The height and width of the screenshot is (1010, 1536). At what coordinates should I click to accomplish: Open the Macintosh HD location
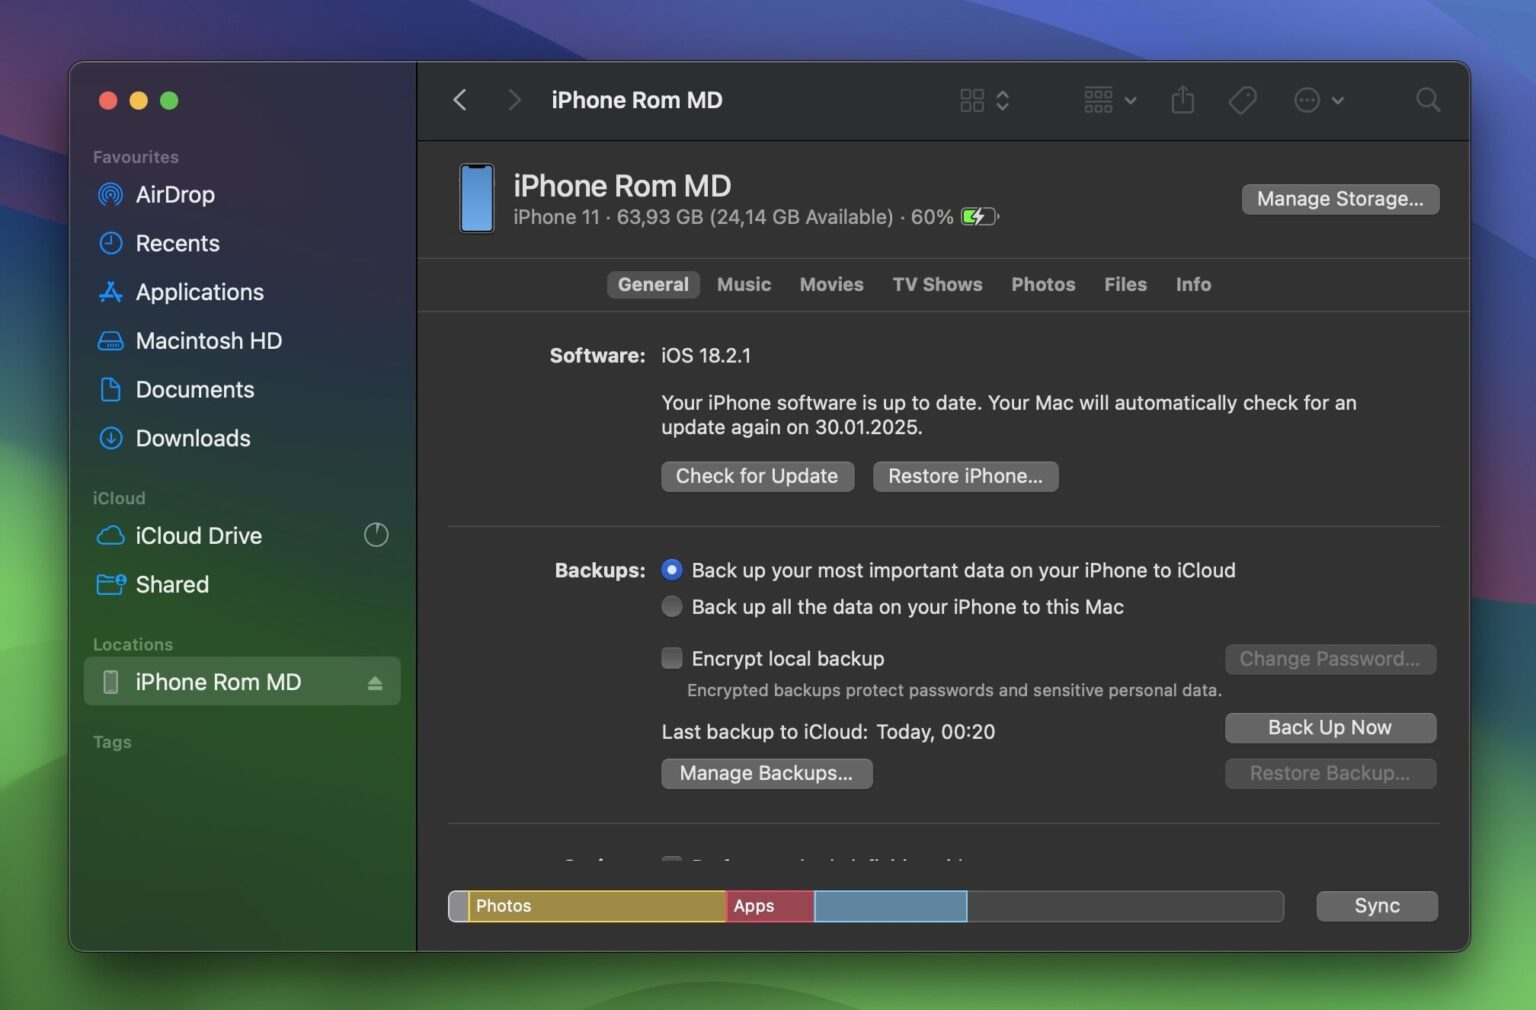point(208,341)
